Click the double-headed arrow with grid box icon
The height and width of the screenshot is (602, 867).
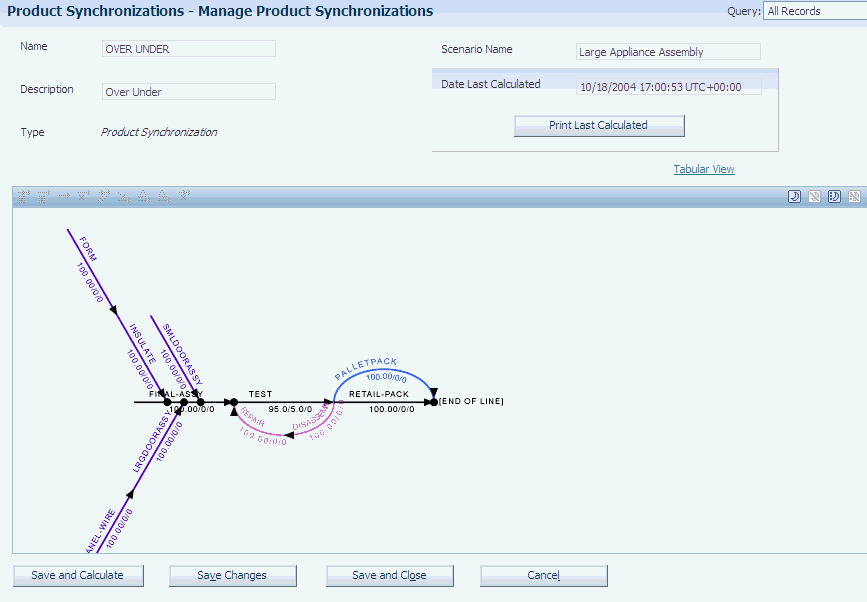24,196
